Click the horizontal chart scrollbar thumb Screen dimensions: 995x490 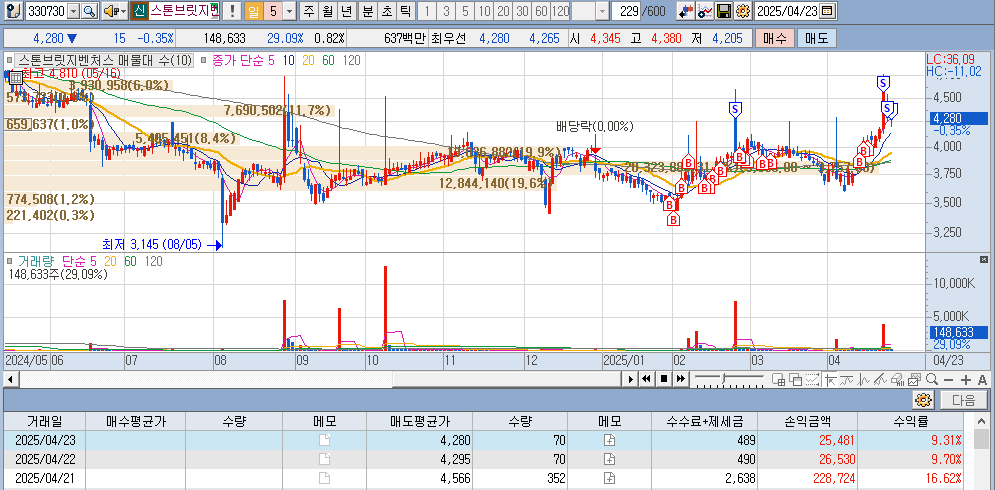[506, 380]
